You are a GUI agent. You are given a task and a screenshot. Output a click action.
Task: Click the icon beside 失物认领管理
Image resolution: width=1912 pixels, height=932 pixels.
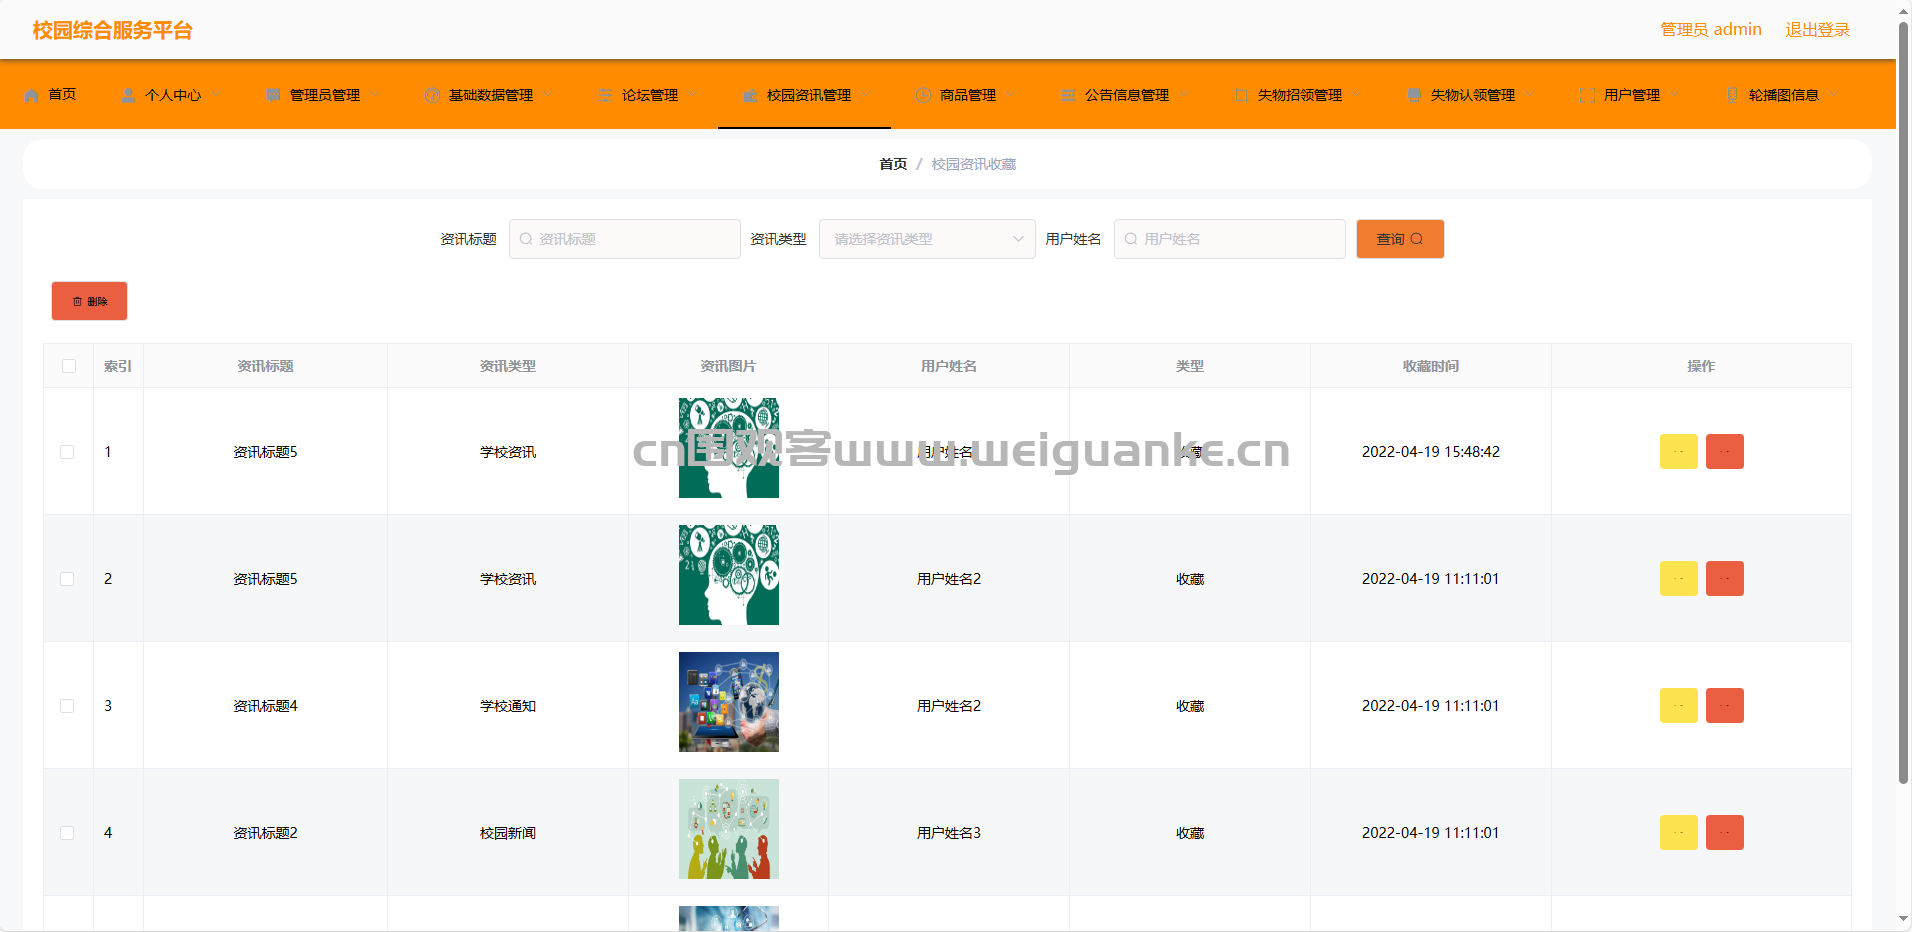1414,95
